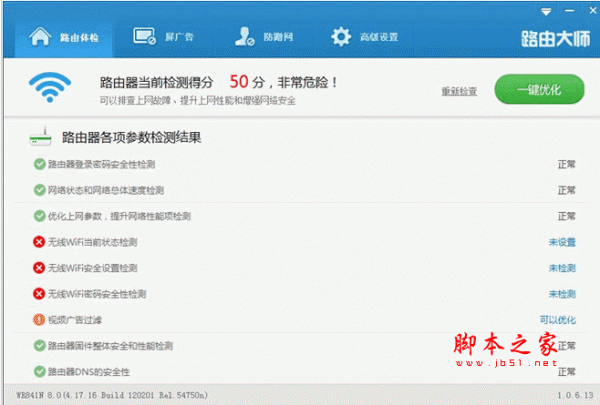Click red X for 无线WiFi当前状态检测
Viewport: 600px width, 405px height.
tap(39, 242)
